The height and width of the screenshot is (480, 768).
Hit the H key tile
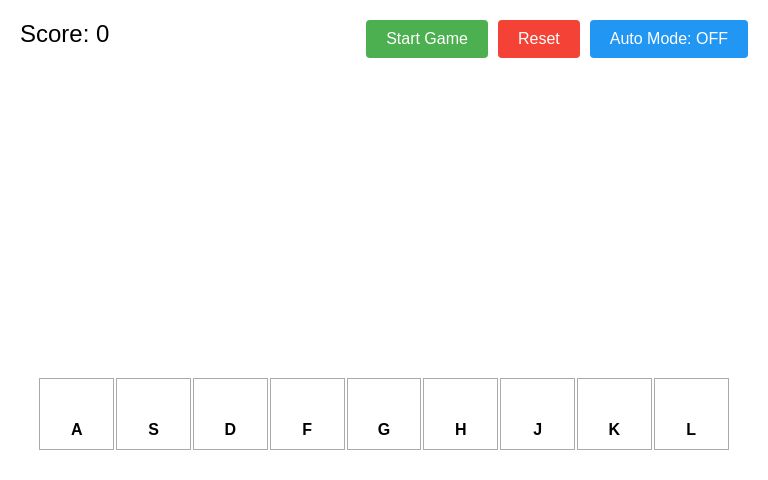[x=460, y=414]
